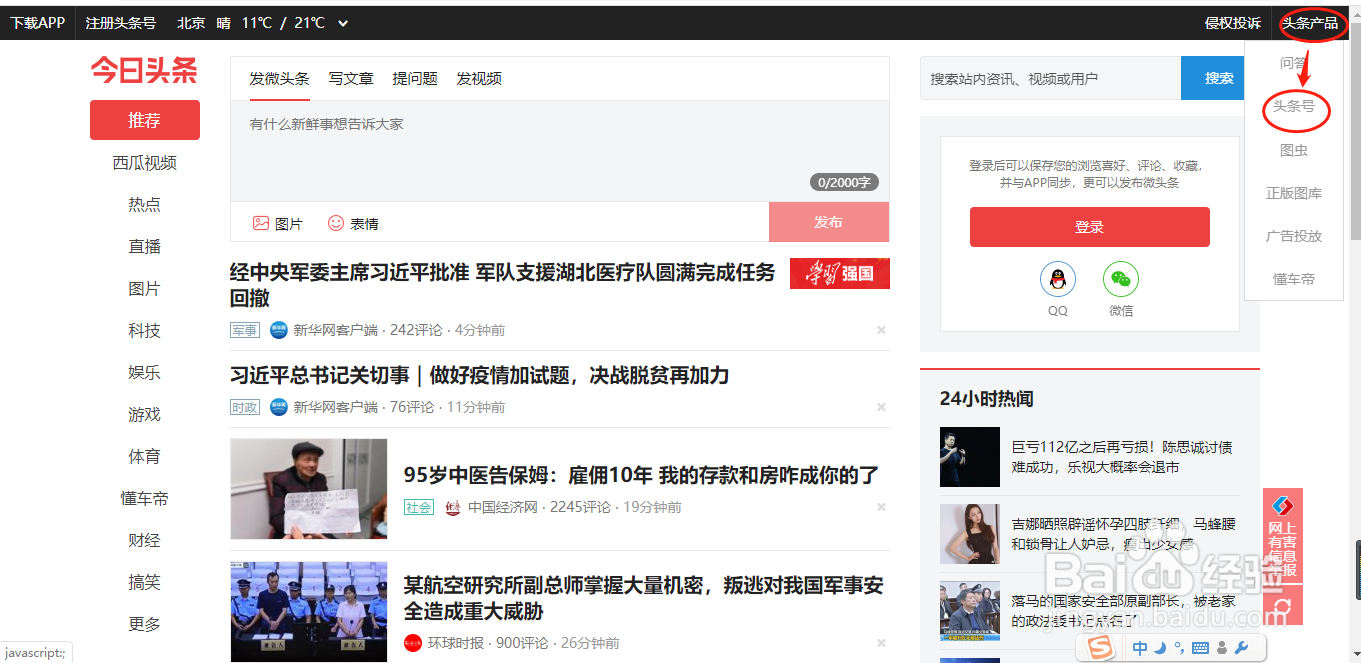This screenshot has width=1361, height=663.
Task: Click 新华网客户端 avatar on the 76评论 article
Action: pyautogui.click(x=278, y=407)
